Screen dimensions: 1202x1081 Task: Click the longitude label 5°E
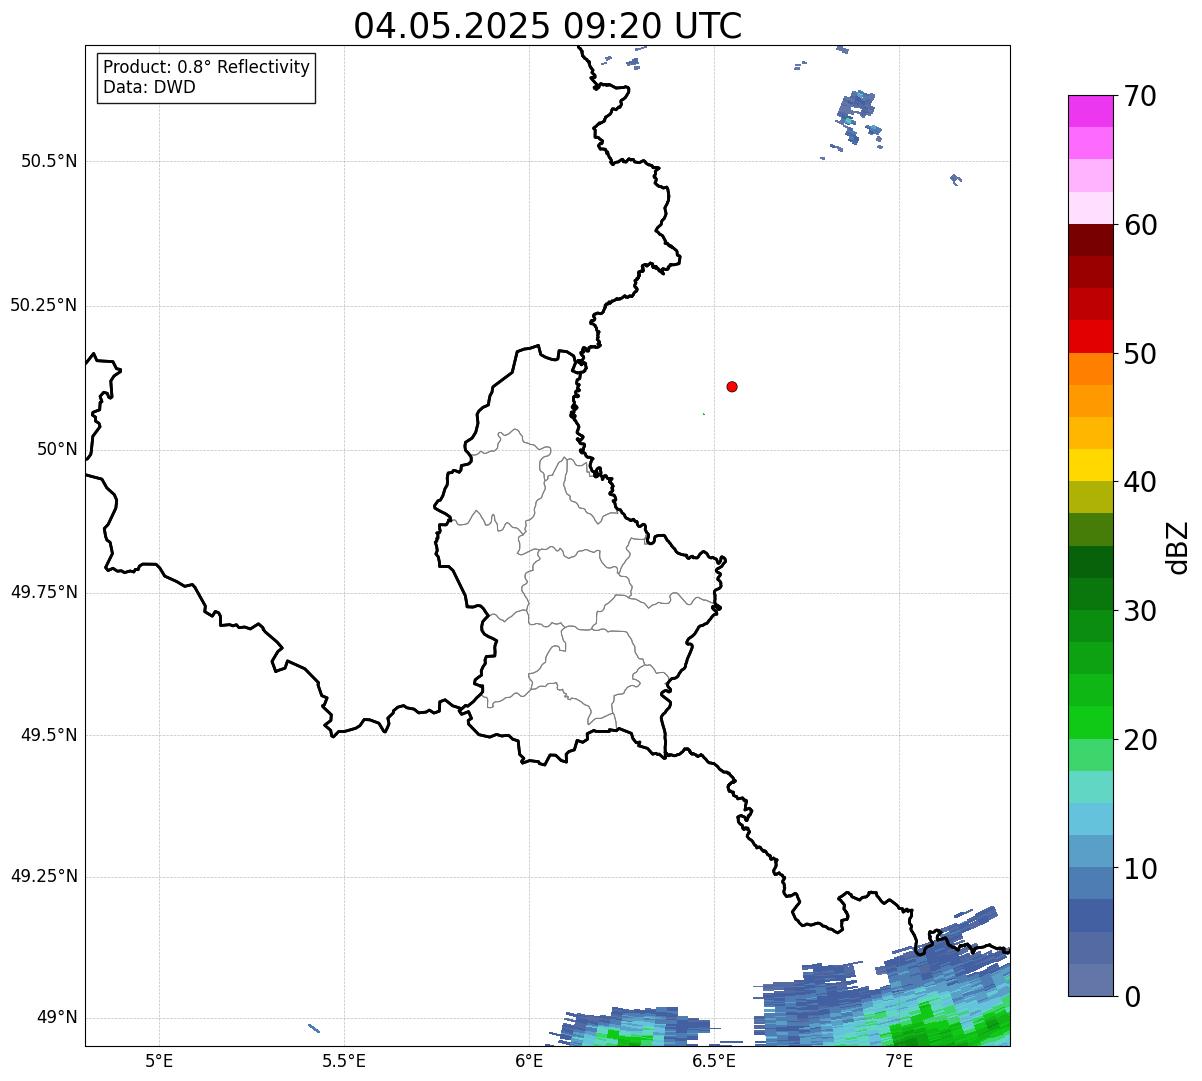tap(159, 1061)
